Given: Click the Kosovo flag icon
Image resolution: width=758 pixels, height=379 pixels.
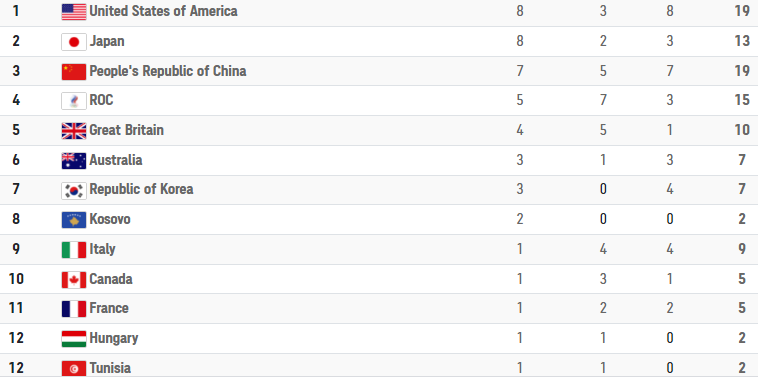Looking at the screenshot, I should coord(73,220).
